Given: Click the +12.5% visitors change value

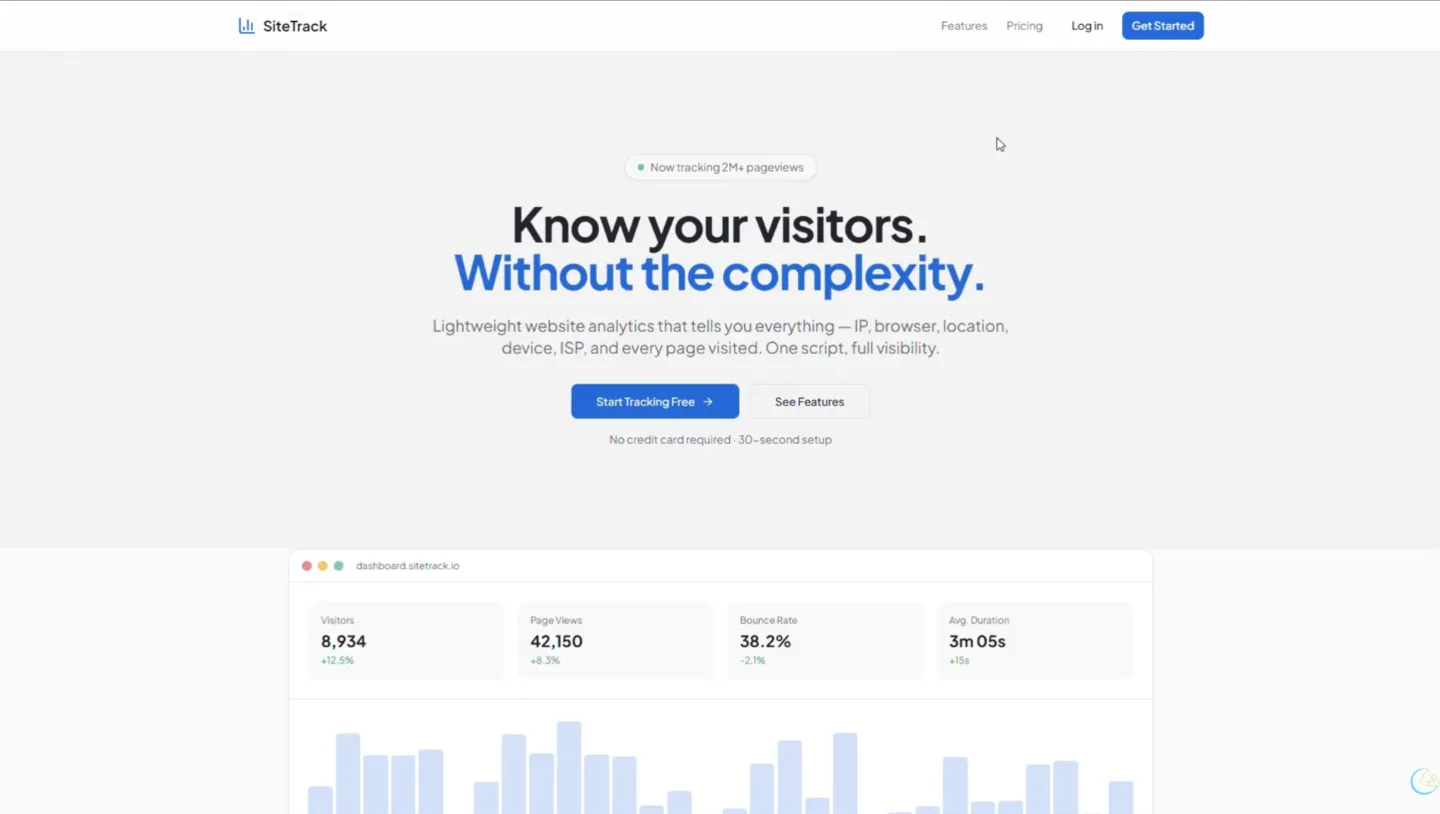Looking at the screenshot, I should (337, 661).
